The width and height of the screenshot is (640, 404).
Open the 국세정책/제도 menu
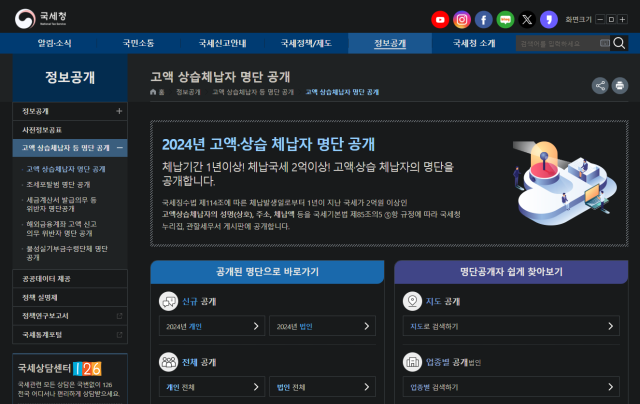[306, 43]
